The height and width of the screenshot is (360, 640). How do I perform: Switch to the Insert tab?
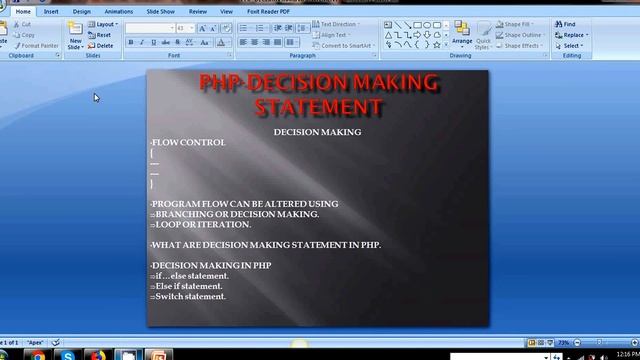coord(51,12)
